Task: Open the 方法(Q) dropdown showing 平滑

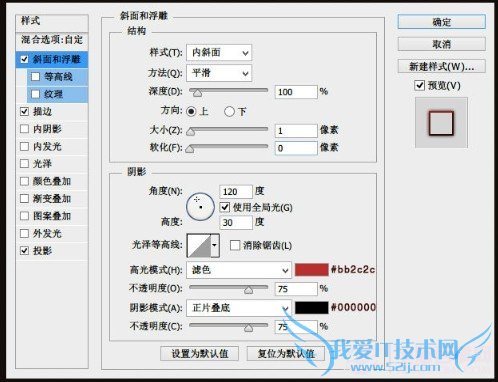Action: (219, 73)
